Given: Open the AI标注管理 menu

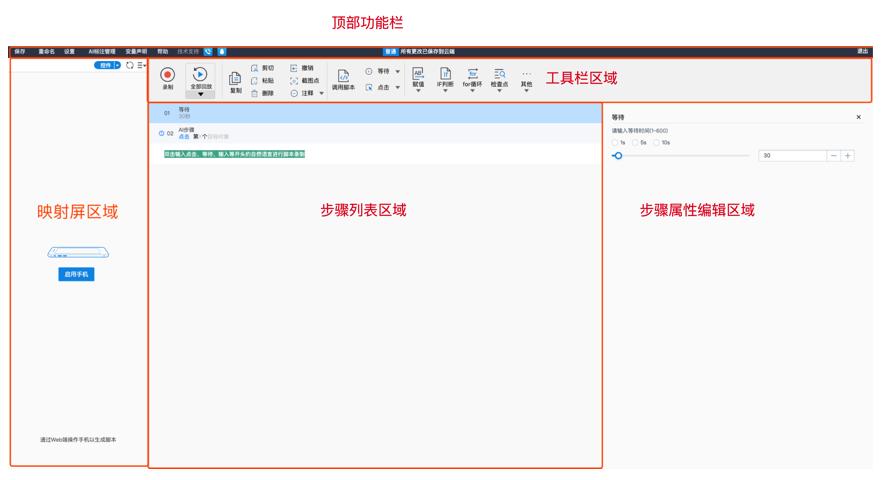Looking at the screenshot, I should point(102,50).
